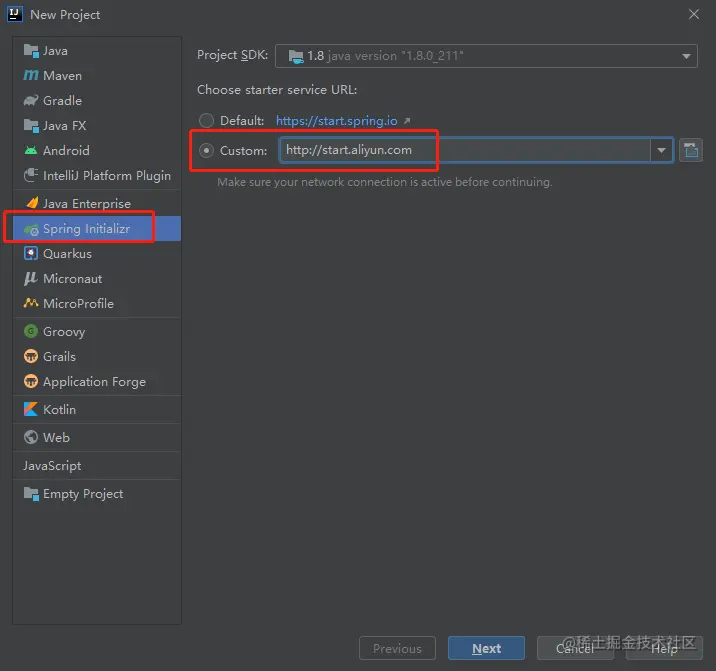Expand the custom URL history dropdown arrow
Viewport: 716px width, 671px height.
pyautogui.click(x=661, y=150)
